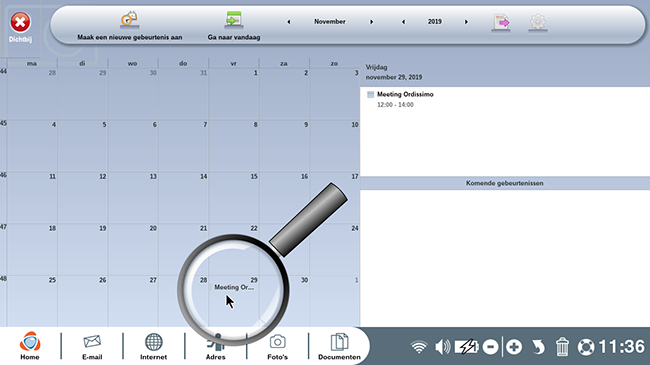Advance to next year arrow
650x365 pixels.
point(466,22)
